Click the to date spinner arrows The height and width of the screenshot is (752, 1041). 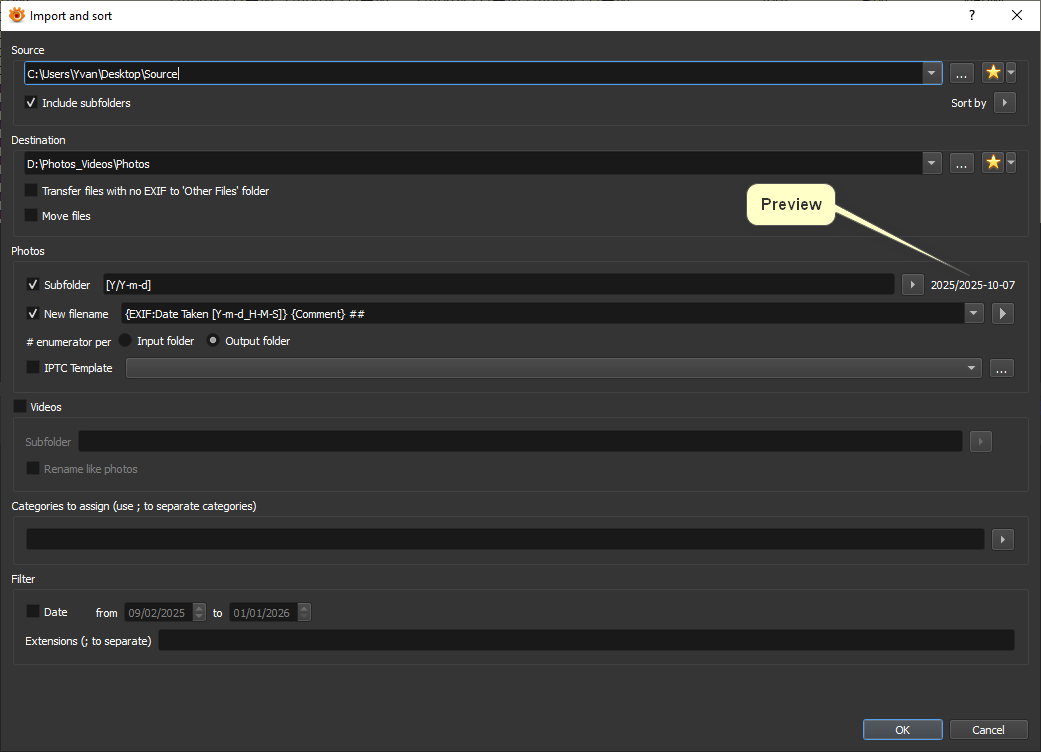tap(304, 612)
